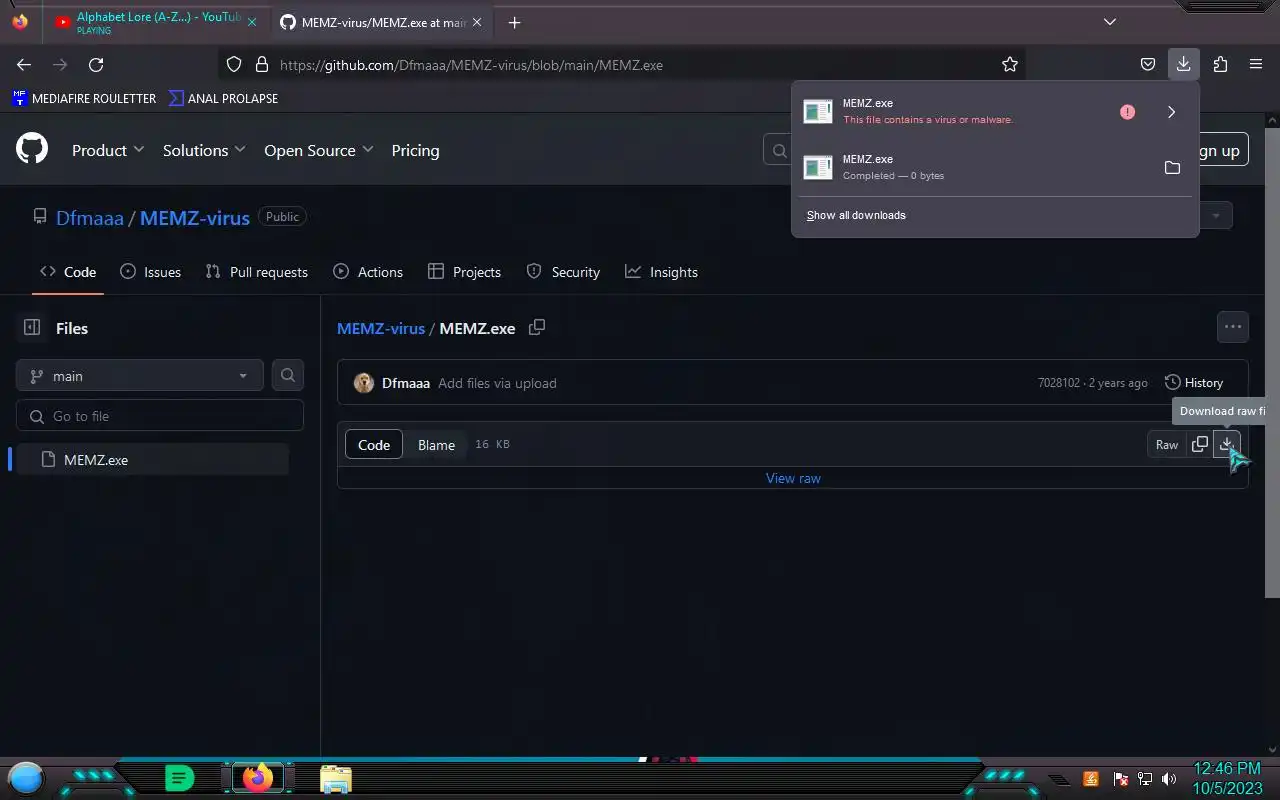This screenshot has width=1280, height=800.
Task: Open a new browser tab
Action: click(514, 22)
